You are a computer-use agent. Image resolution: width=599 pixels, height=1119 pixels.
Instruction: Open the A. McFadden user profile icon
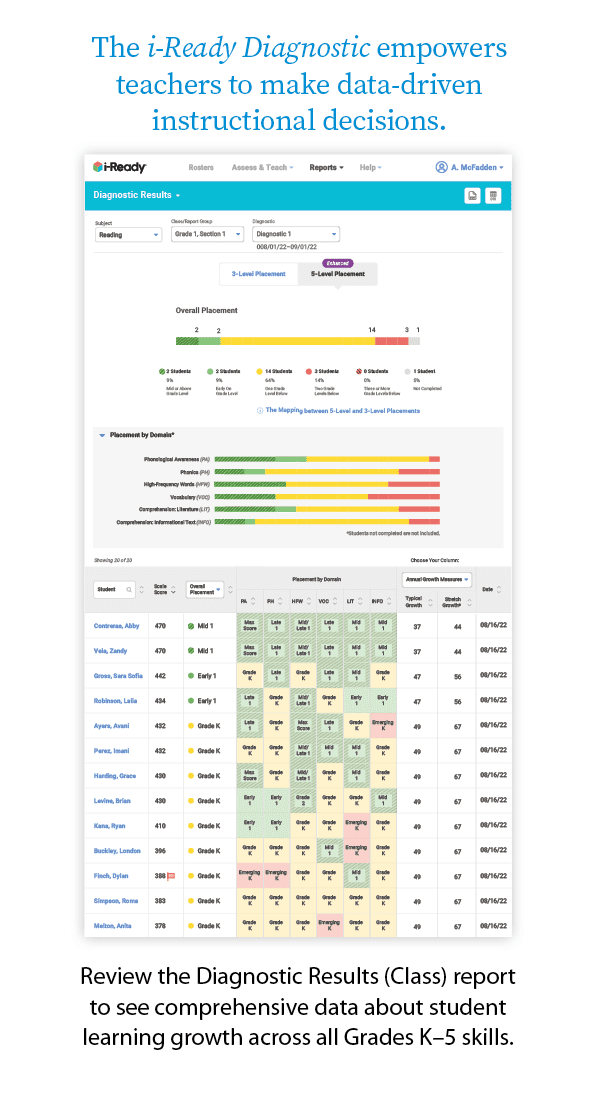(x=441, y=167)
